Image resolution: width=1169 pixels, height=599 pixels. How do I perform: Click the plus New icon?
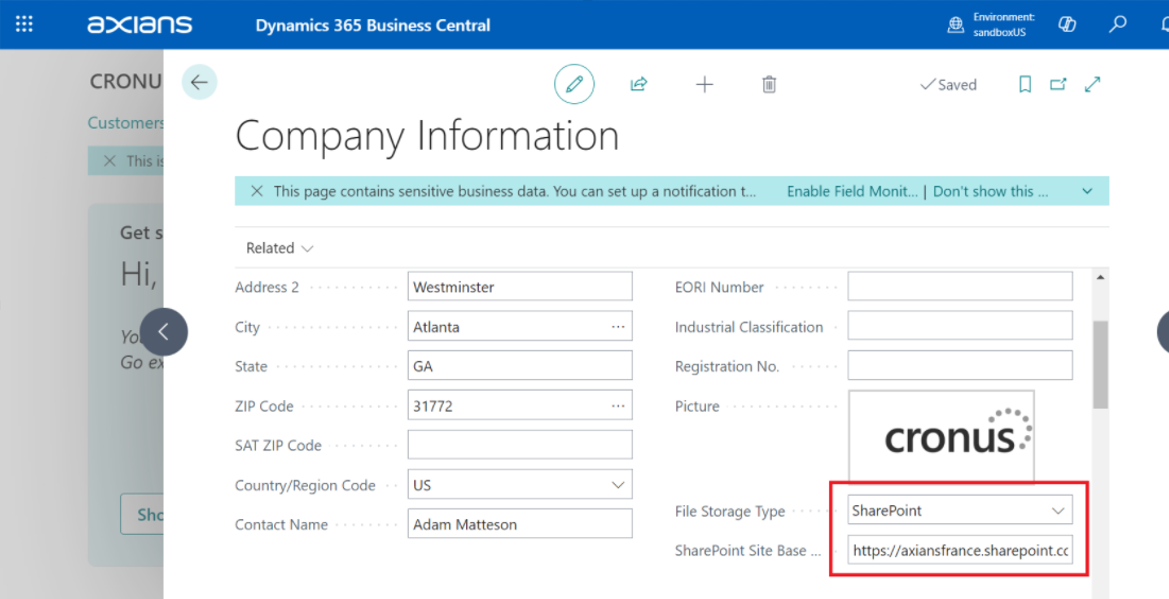click(704, 85)
